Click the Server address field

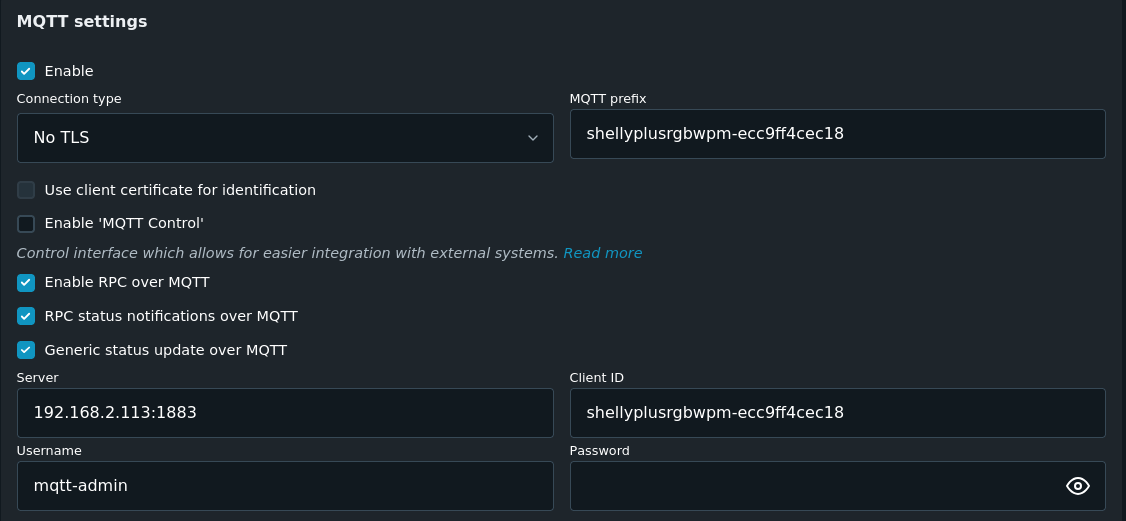click(285, 413)
